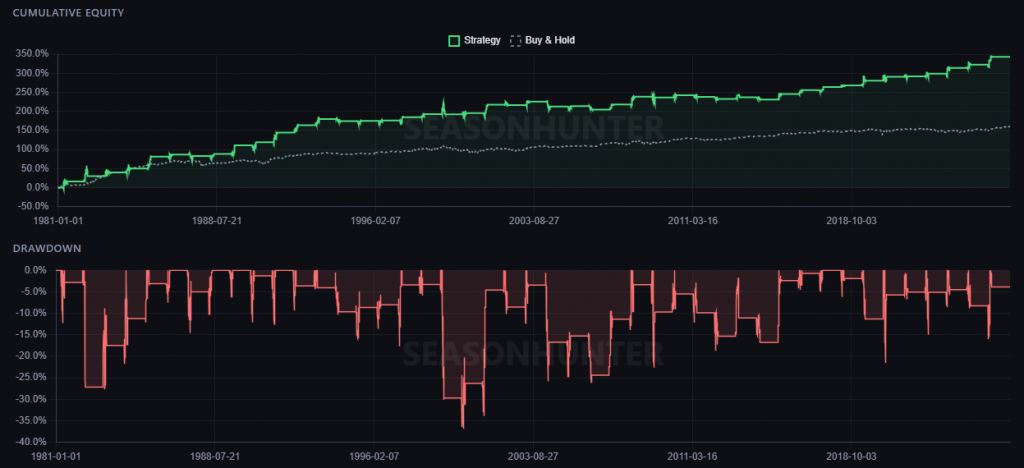This screenshot has width=1024, height=468.
Task: Click the Cumulative Equity chart heading
Action: [63, 13]
